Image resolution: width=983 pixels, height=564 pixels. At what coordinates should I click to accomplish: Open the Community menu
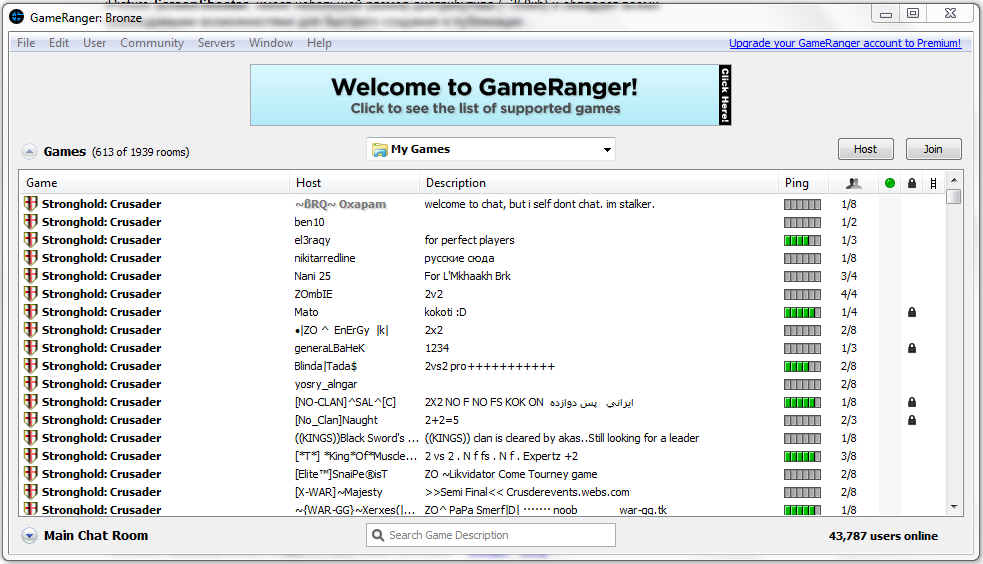tap(152, 43)
